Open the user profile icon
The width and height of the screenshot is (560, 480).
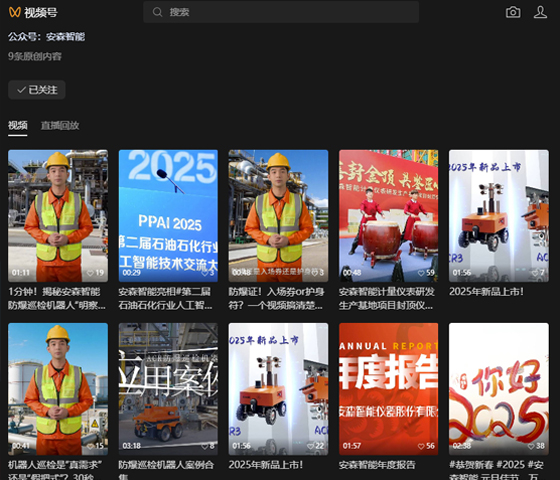click(x=540, y=12)
